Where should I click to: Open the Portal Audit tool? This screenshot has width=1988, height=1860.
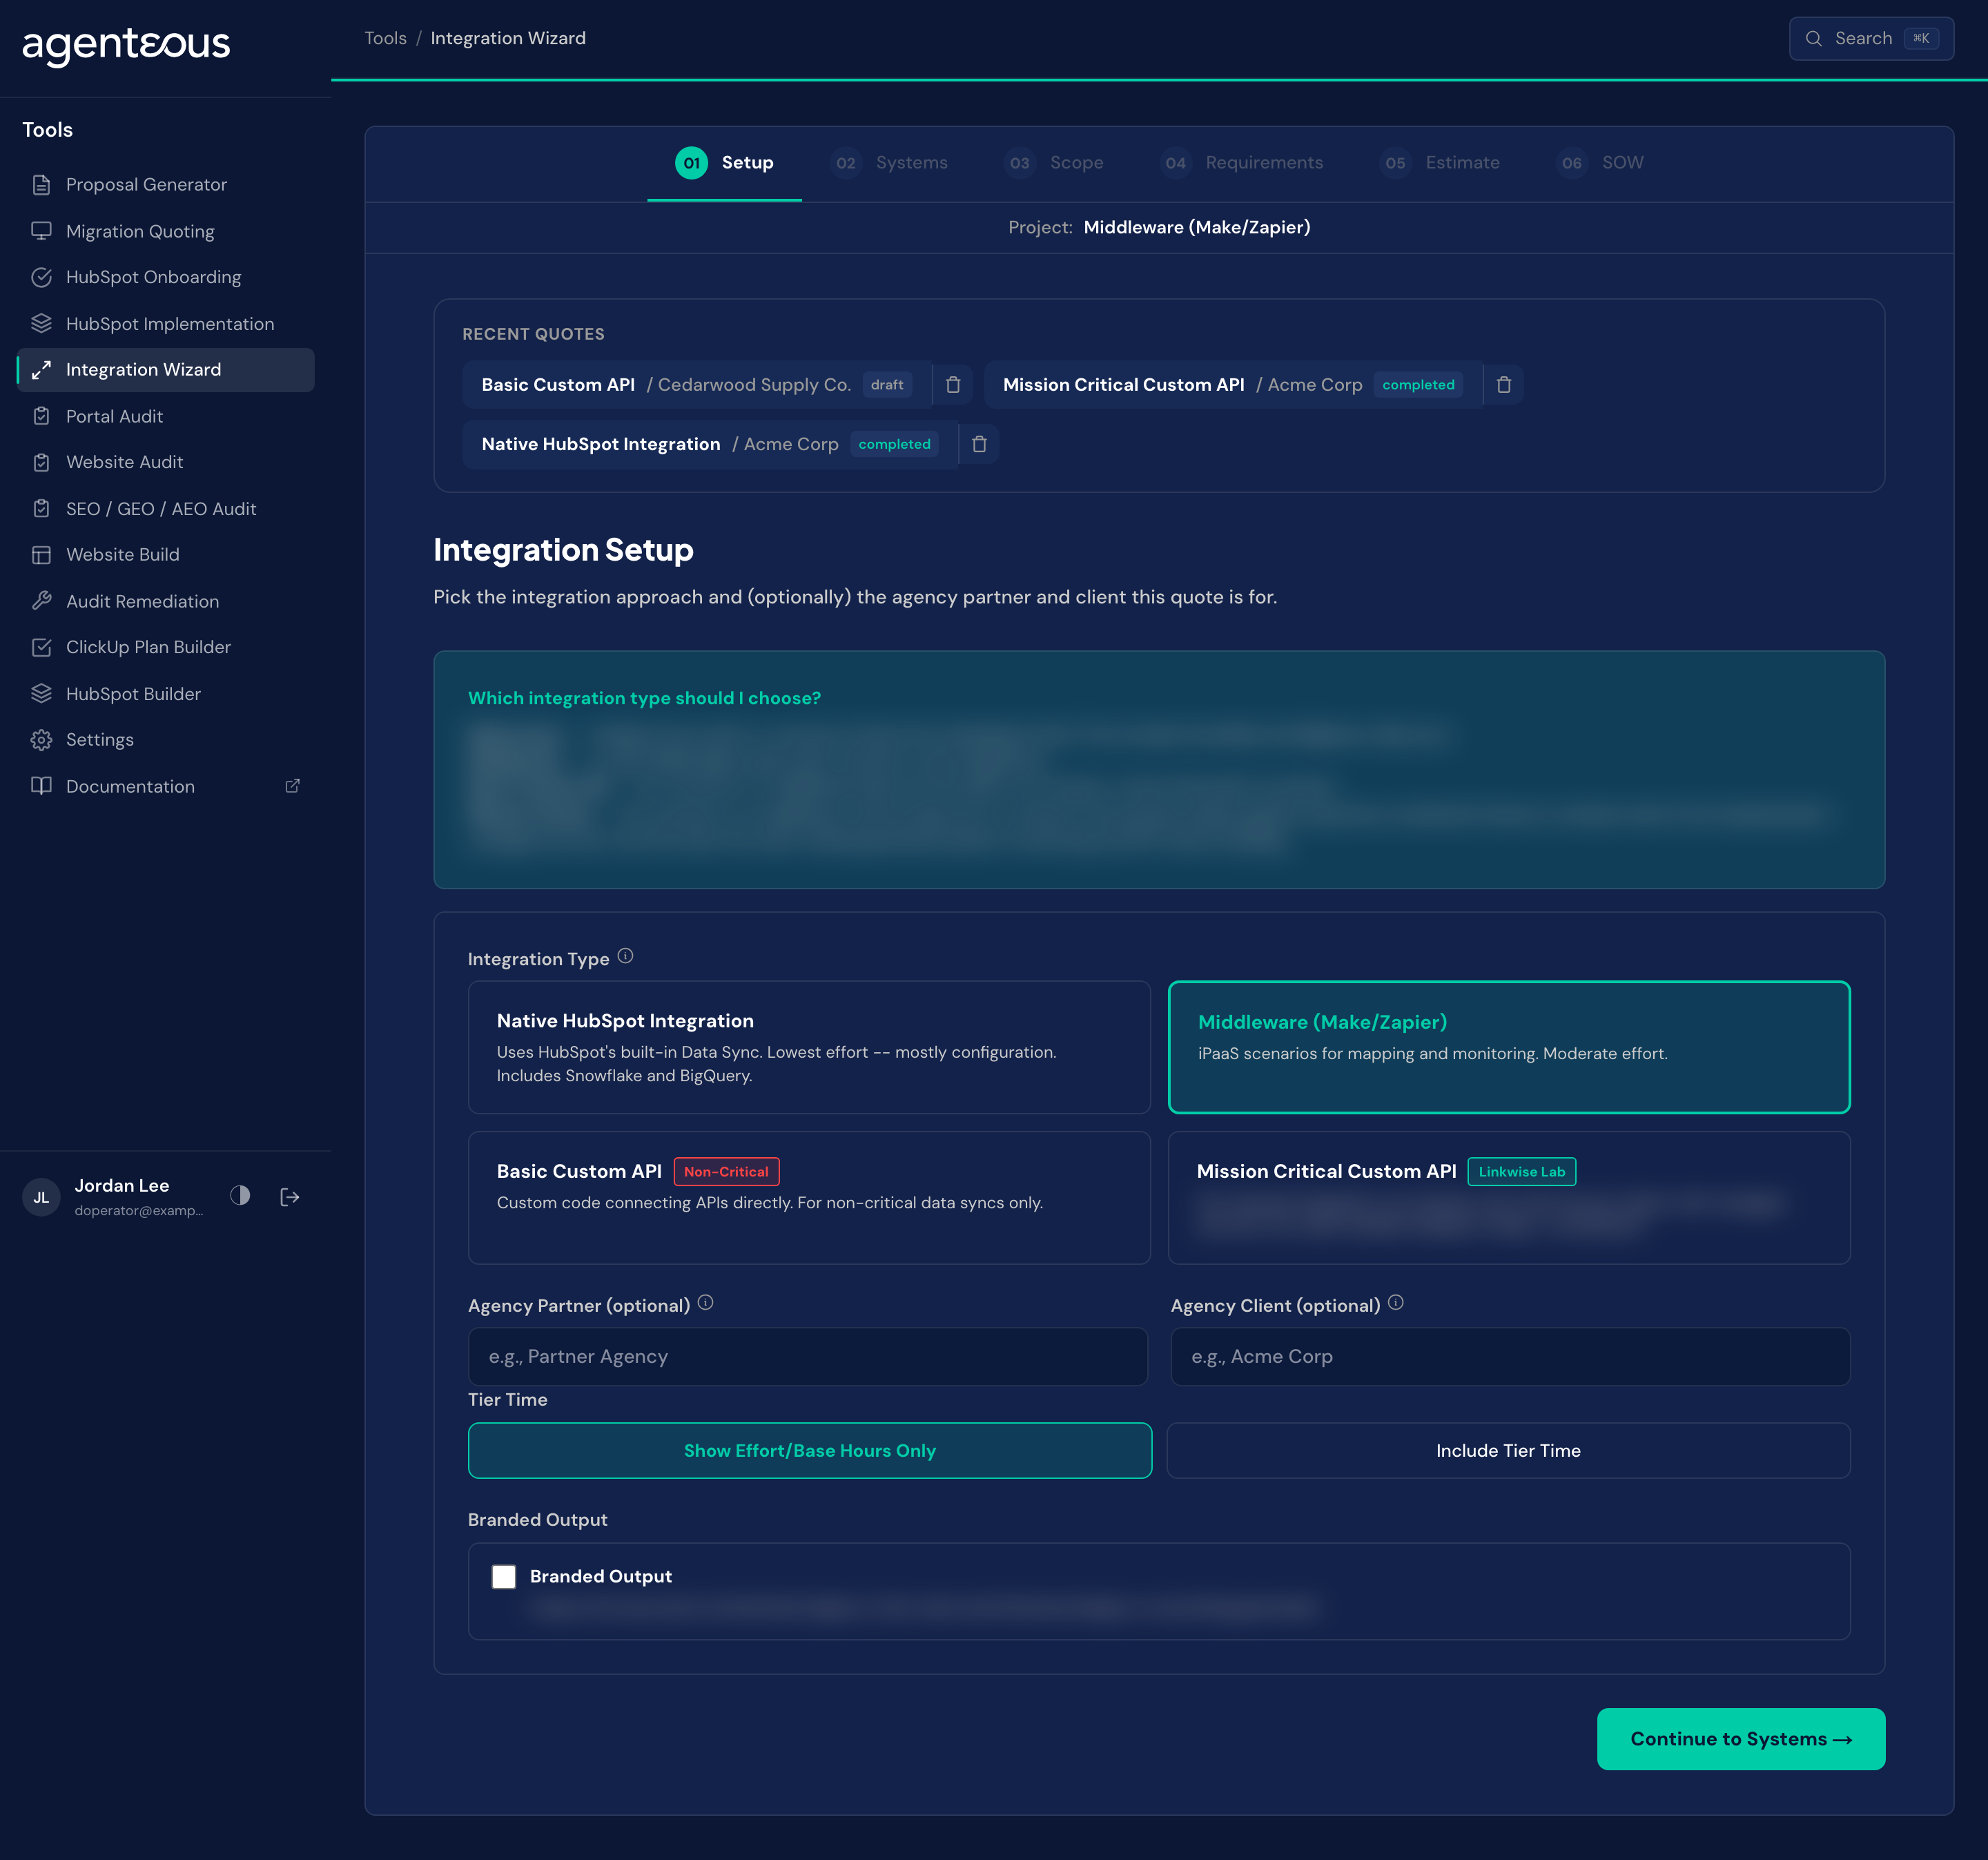(x=166, y=416)
